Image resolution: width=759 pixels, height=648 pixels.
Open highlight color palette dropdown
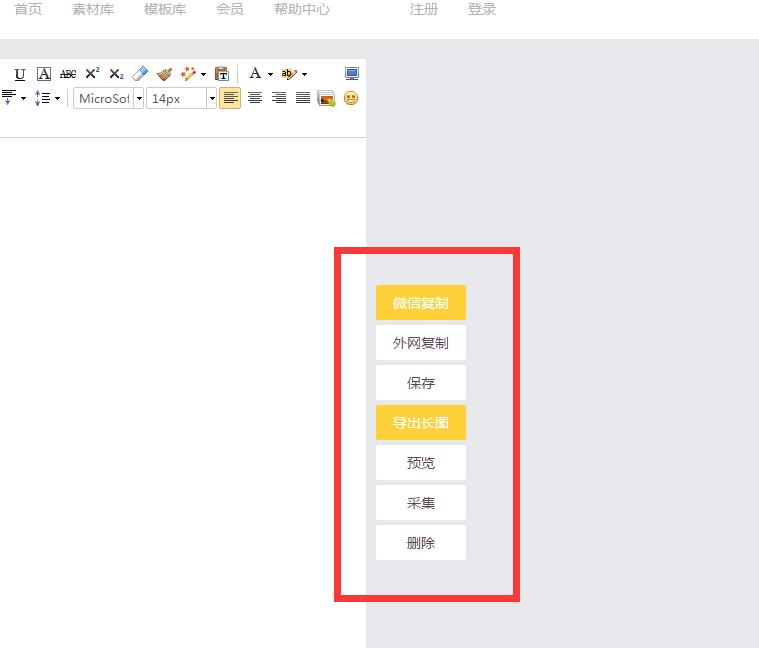tap(304, 74)
